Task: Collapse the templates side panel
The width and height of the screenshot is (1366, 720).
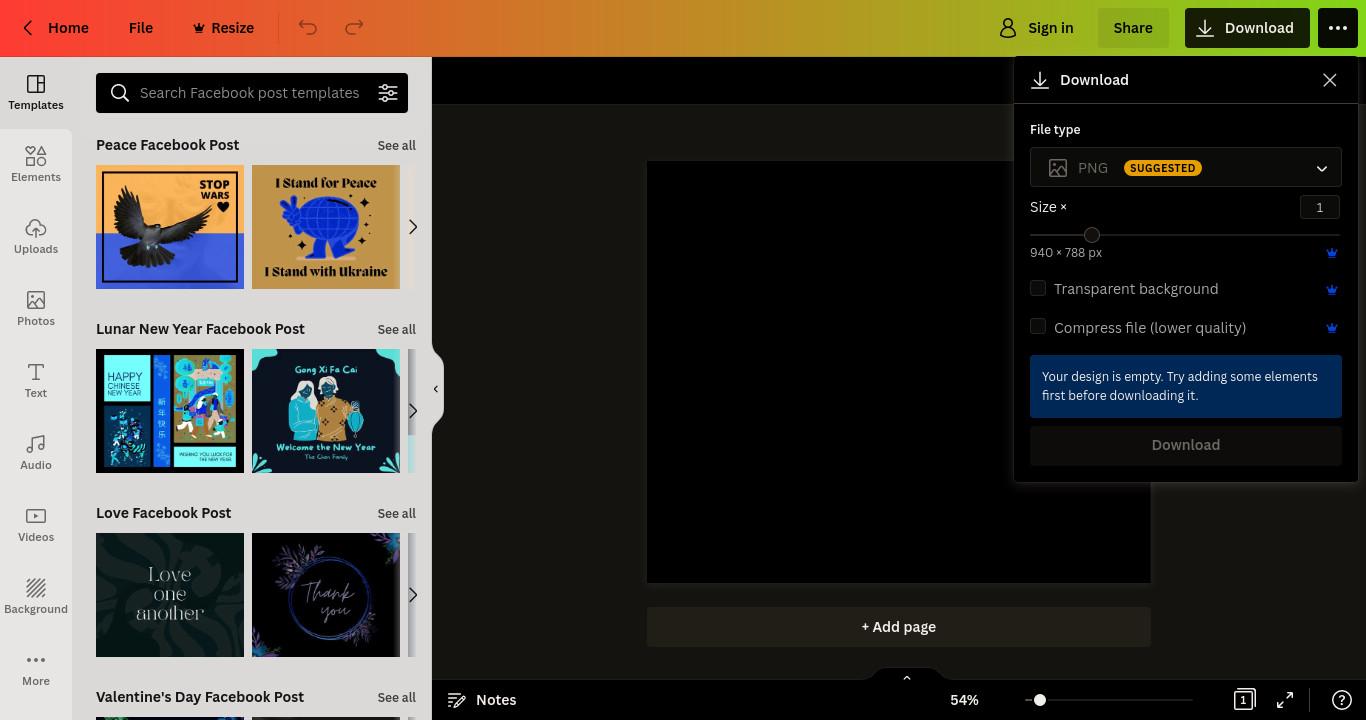Action: click(436, 389)
